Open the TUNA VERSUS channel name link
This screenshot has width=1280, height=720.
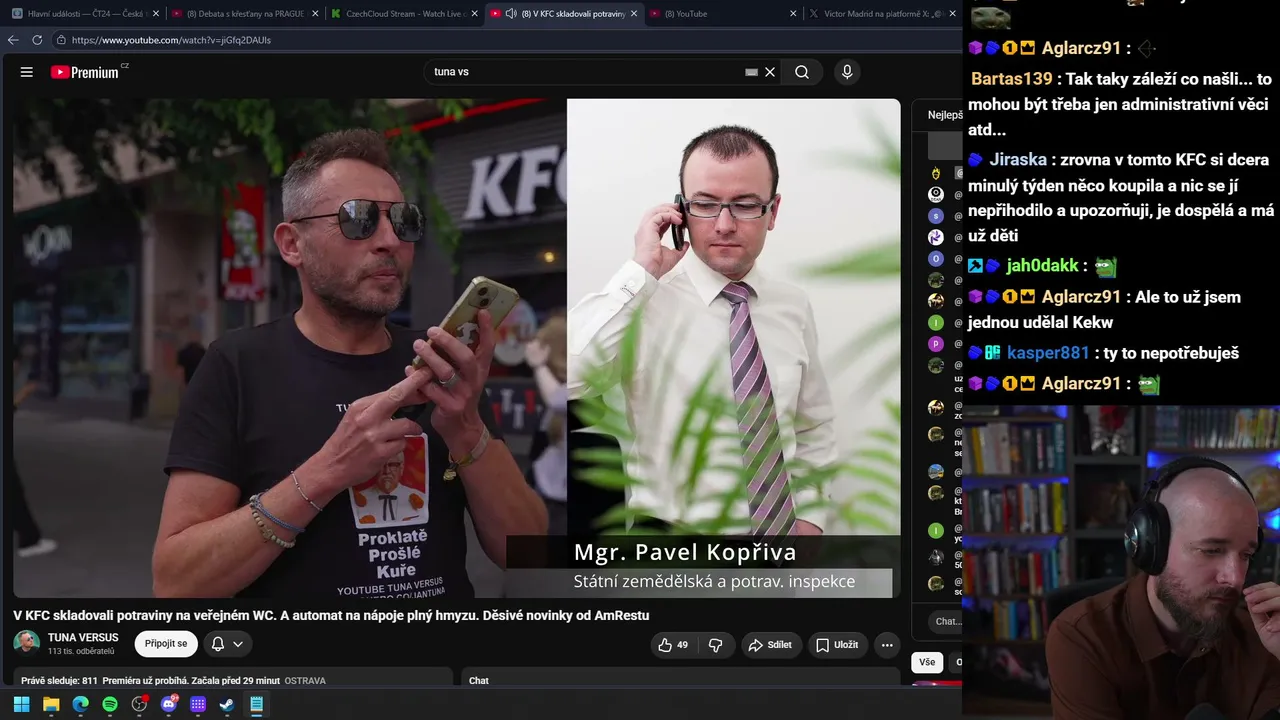(x=83, y=637)
